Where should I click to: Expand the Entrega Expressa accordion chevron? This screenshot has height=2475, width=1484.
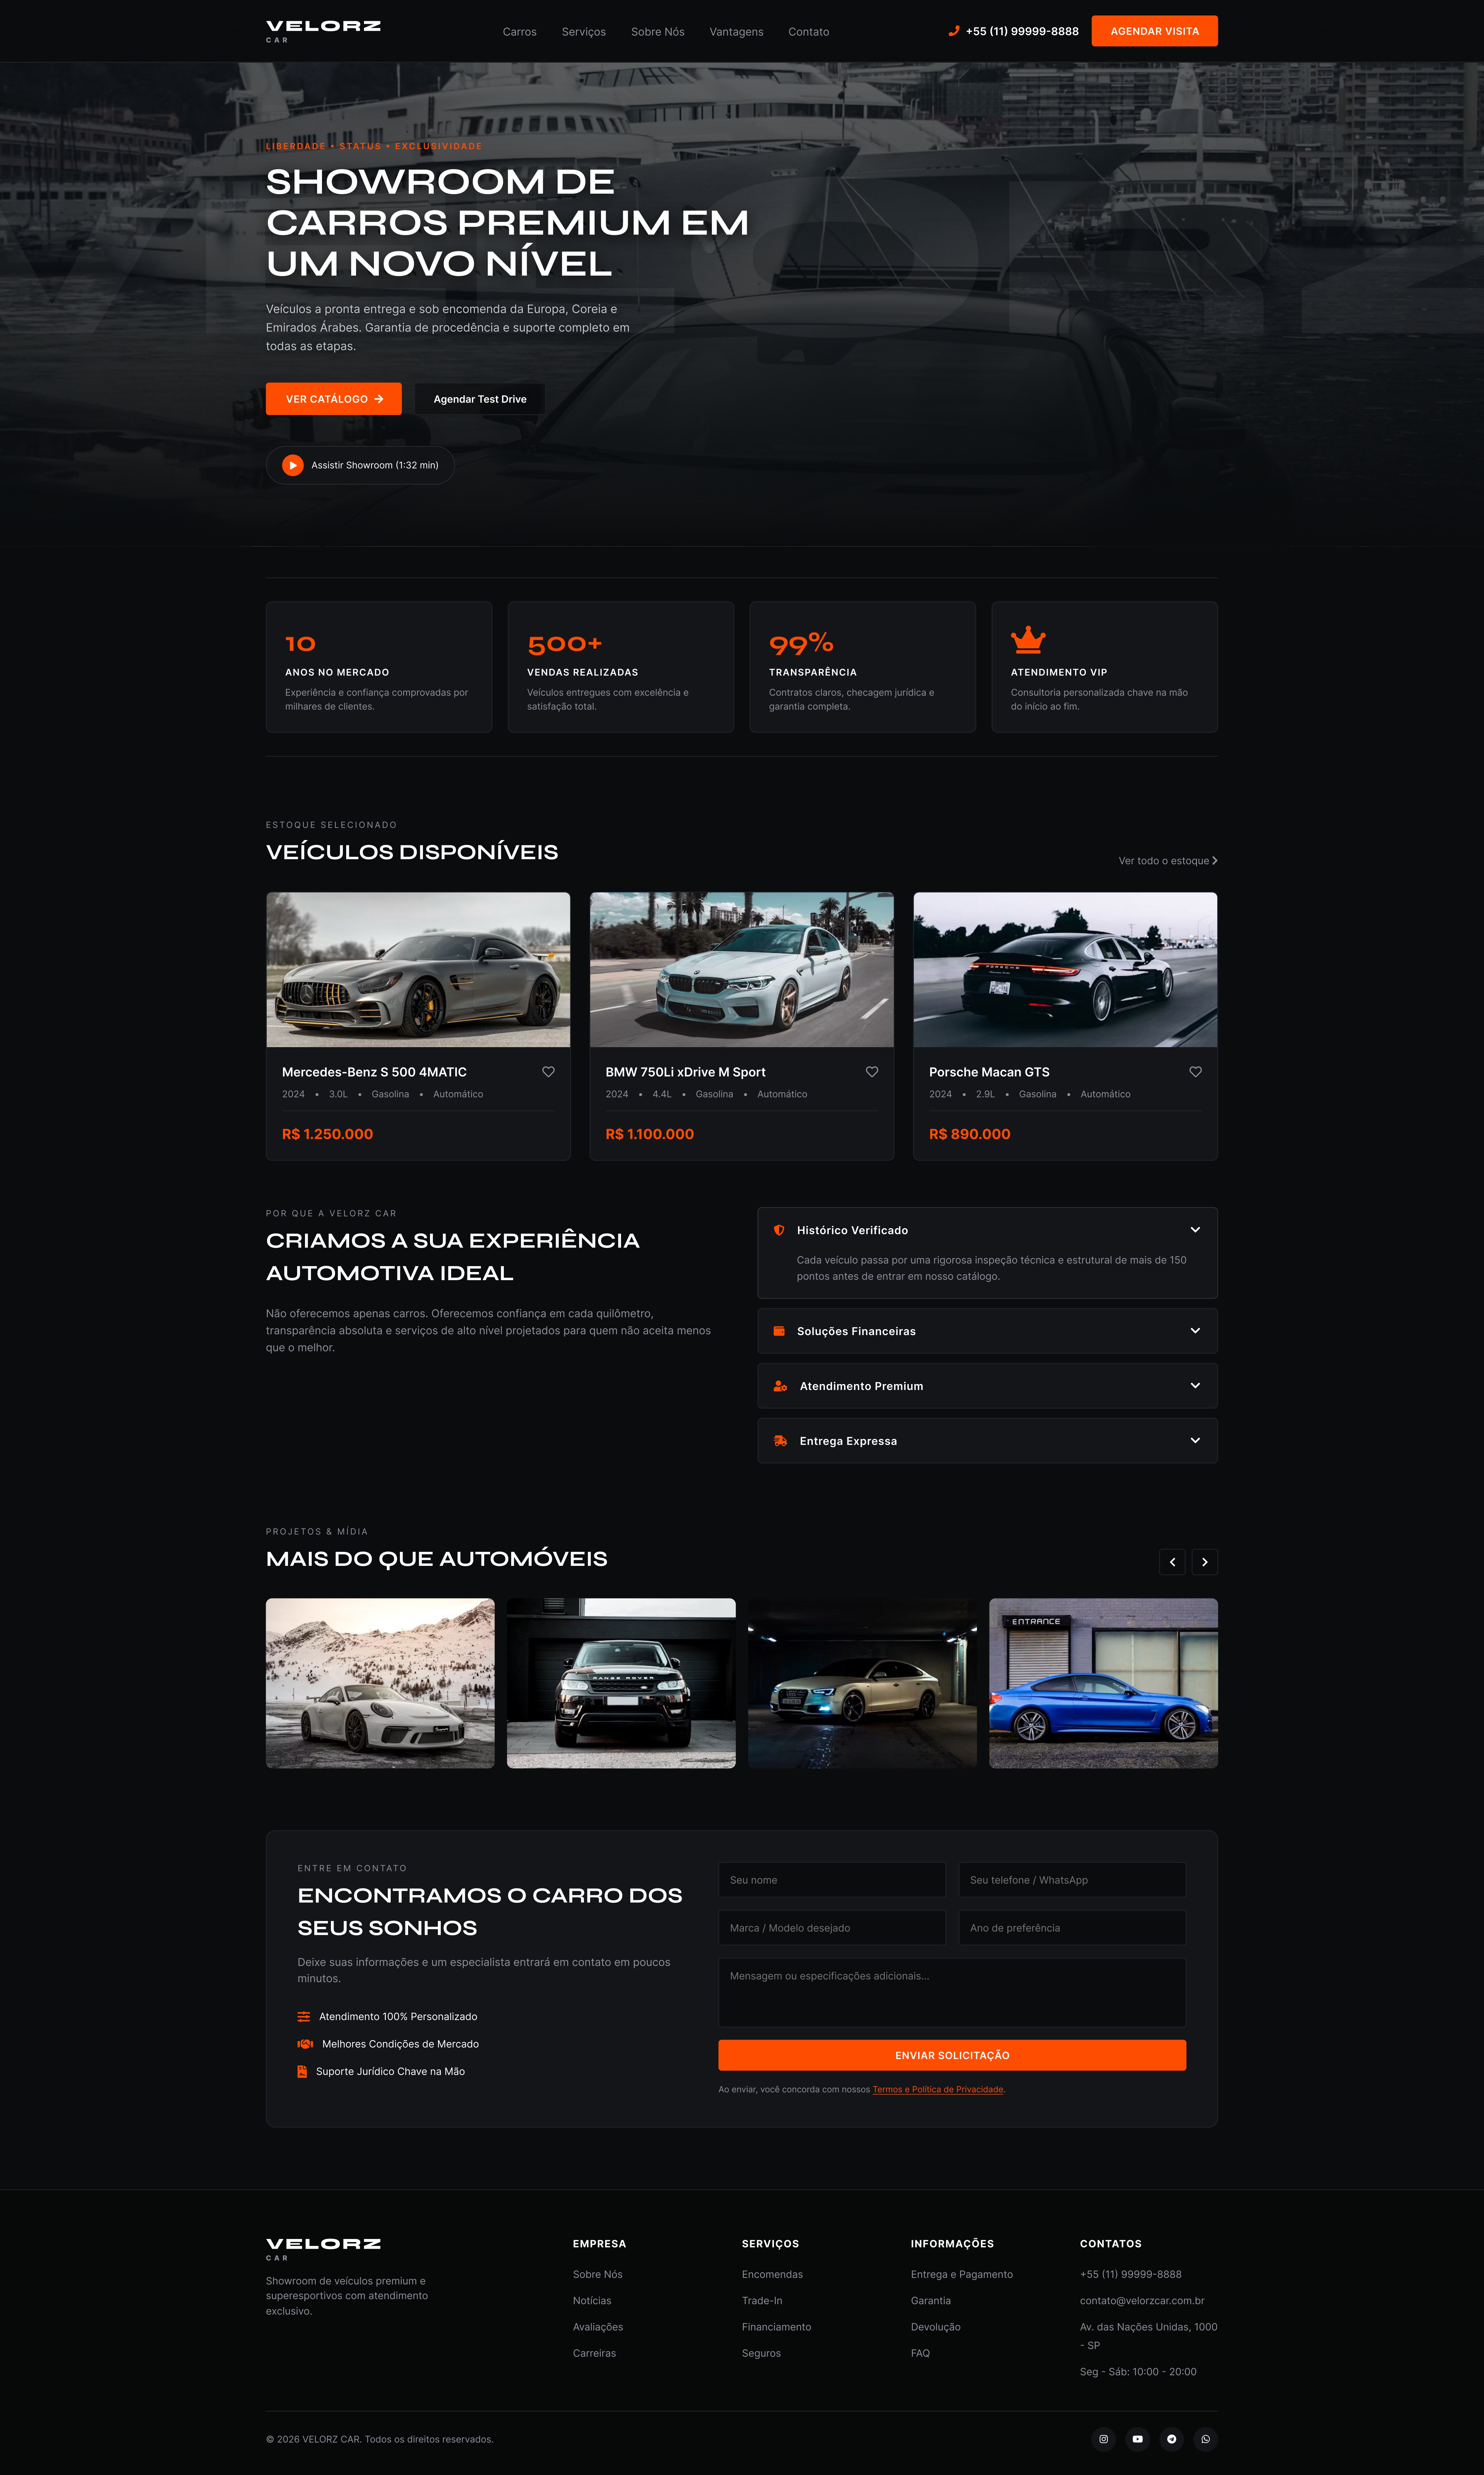(x=1195, y=1441)
